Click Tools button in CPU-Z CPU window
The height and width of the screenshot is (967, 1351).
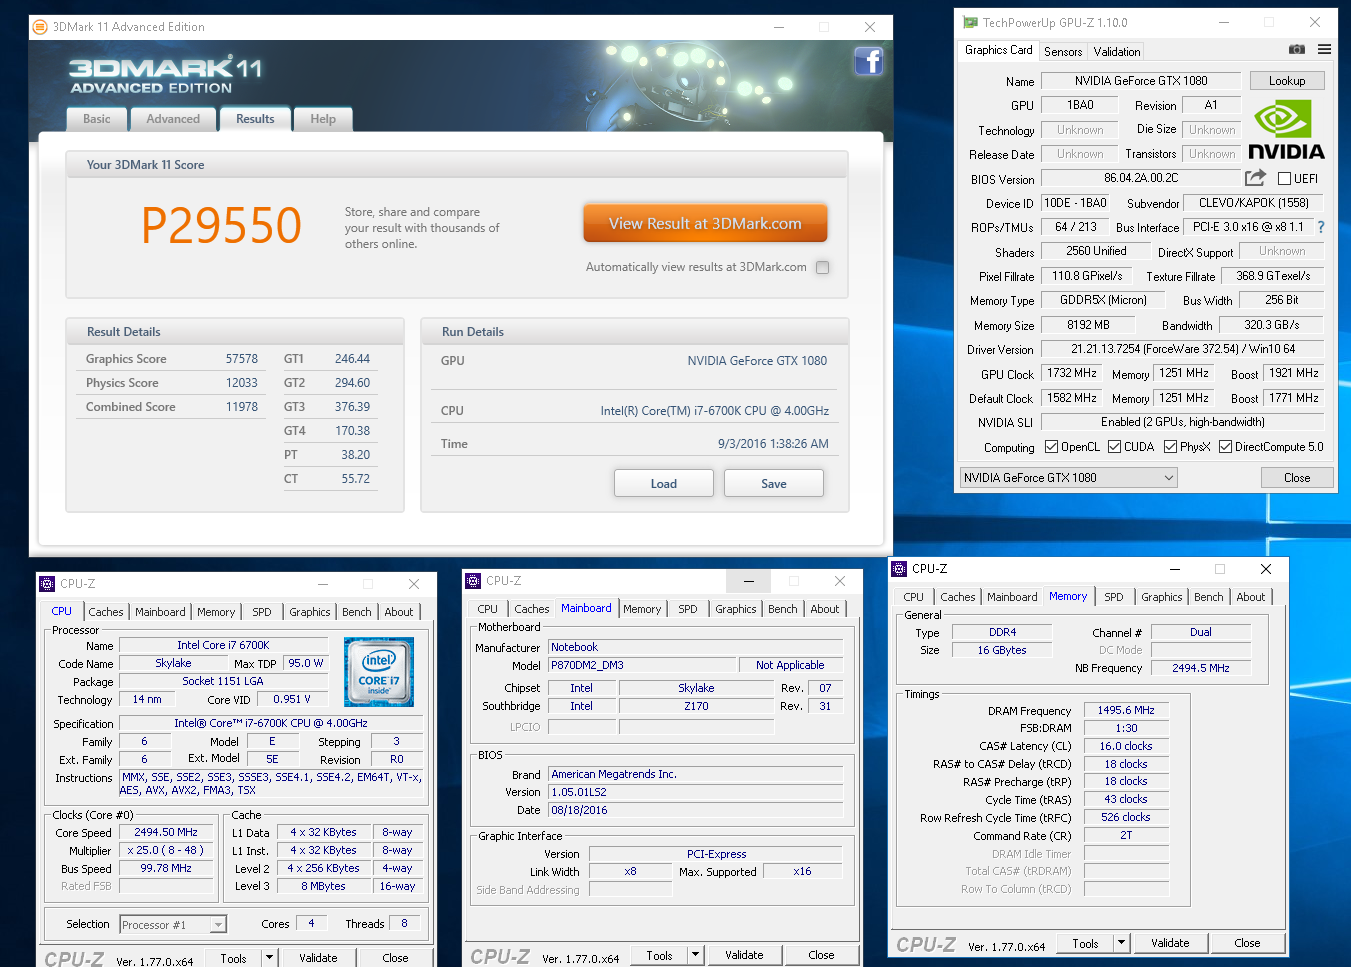point(233,958)
